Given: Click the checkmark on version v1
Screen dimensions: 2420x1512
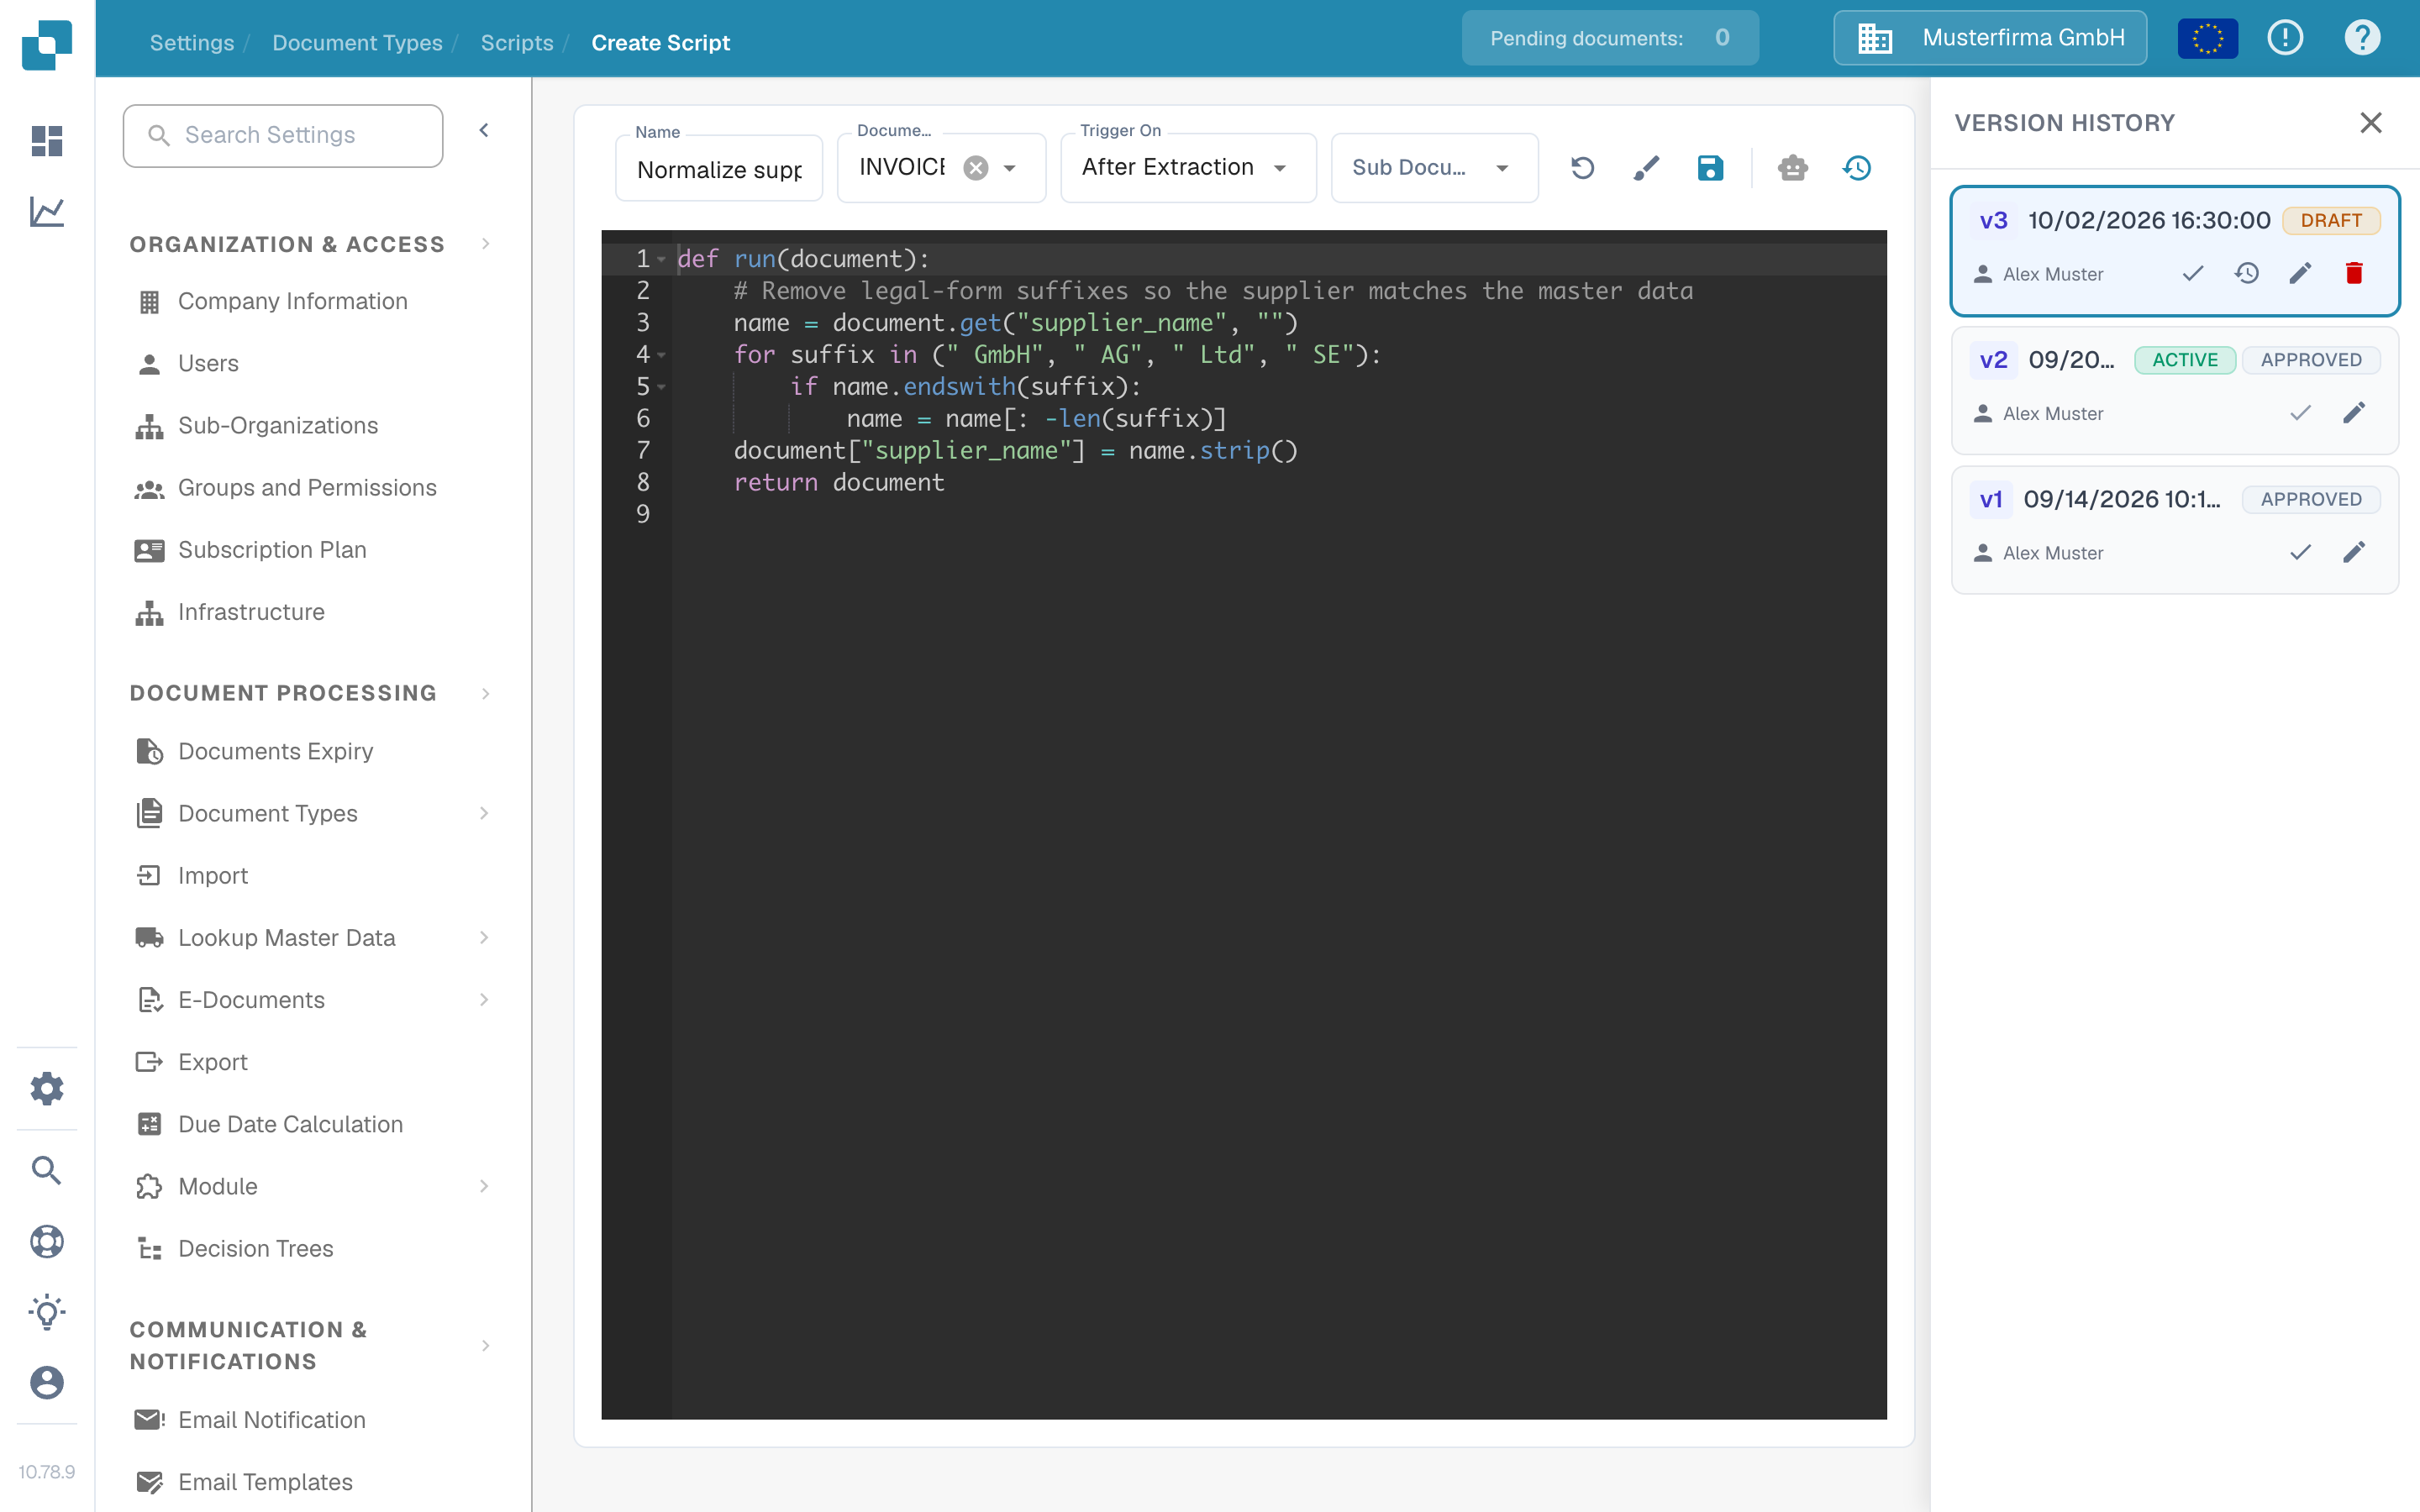Looking at the screenshot, I should [x=2300, y=552].
